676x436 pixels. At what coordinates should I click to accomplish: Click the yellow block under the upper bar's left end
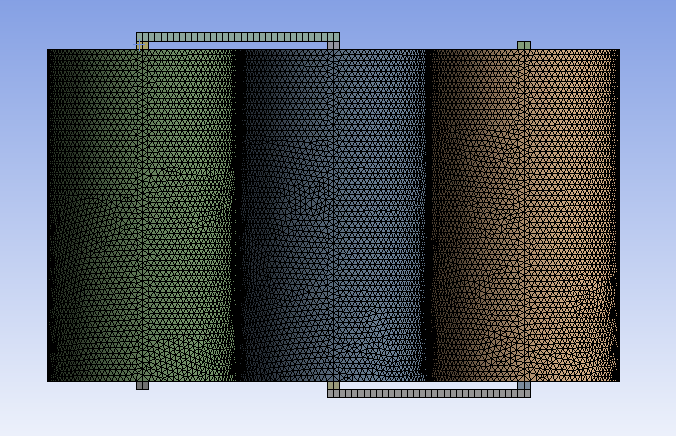(142, 45)
